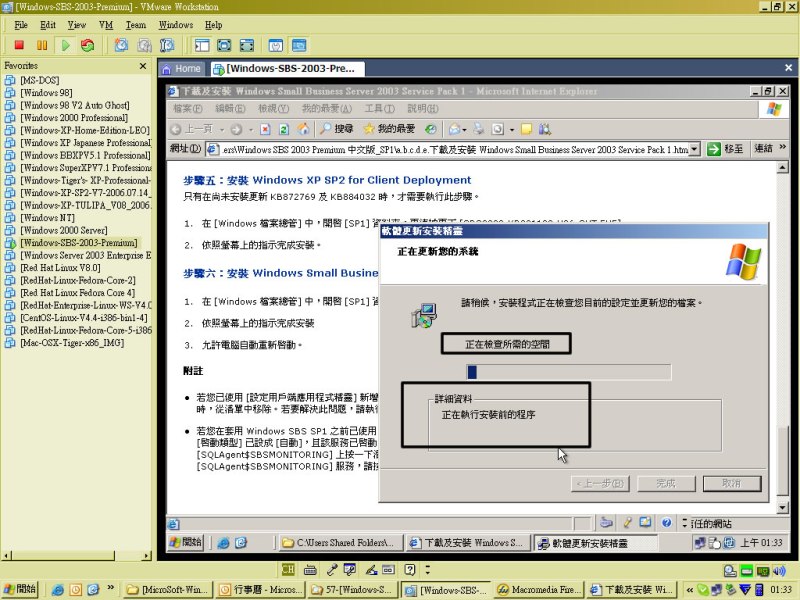Image resolution: width=800 pixels, height=600 pixels.
Task: Click the IE Print icon
Action: coord(479,130)
